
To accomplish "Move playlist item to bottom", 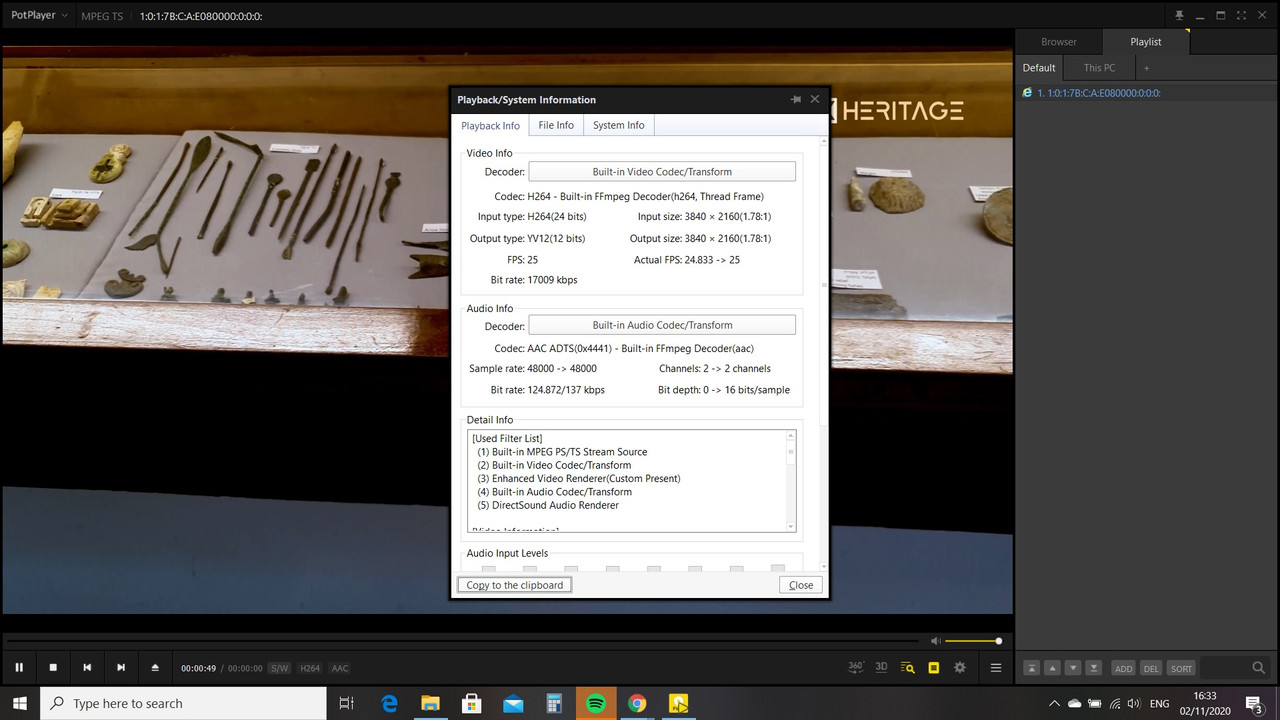I will click(1094, 668).
